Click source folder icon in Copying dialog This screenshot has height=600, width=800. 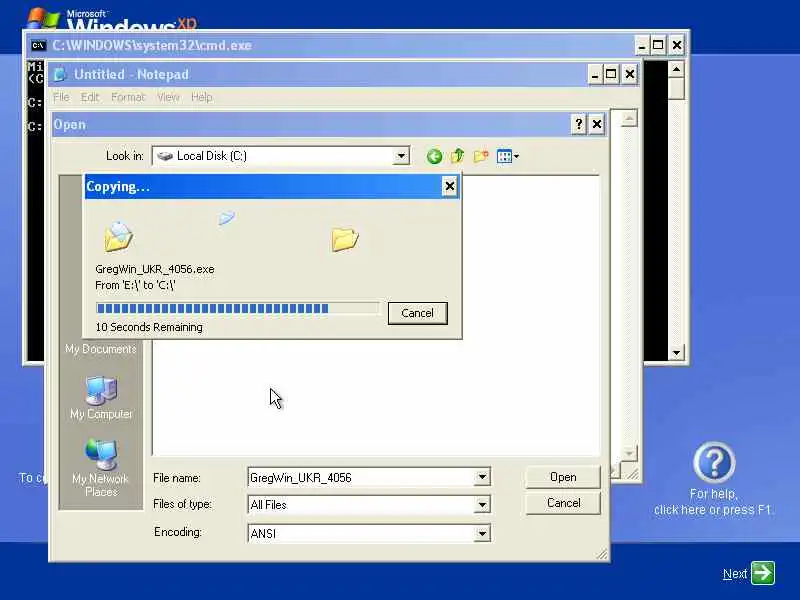(x=118, y=237)
